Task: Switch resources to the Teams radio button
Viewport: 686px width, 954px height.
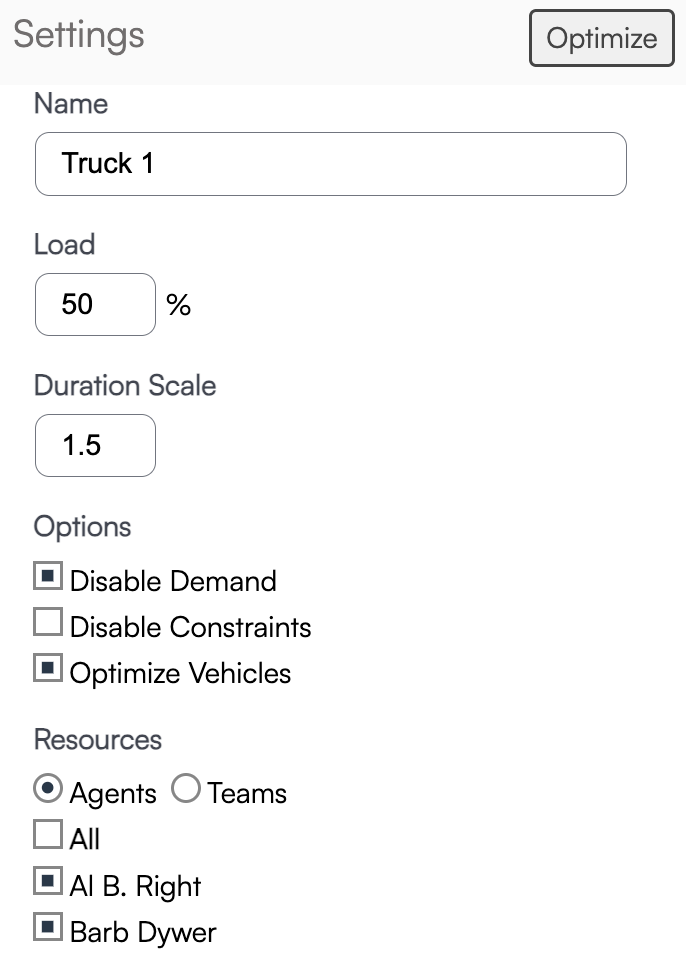Action: (186, 790)
